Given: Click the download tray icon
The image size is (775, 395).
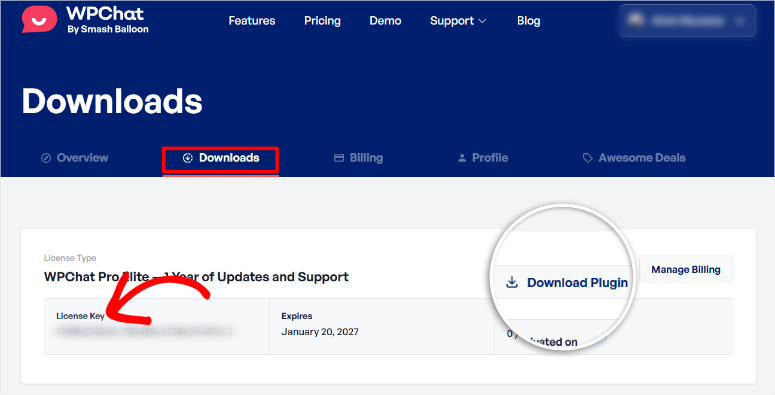Looking at the screenshot, I should 512,282.
